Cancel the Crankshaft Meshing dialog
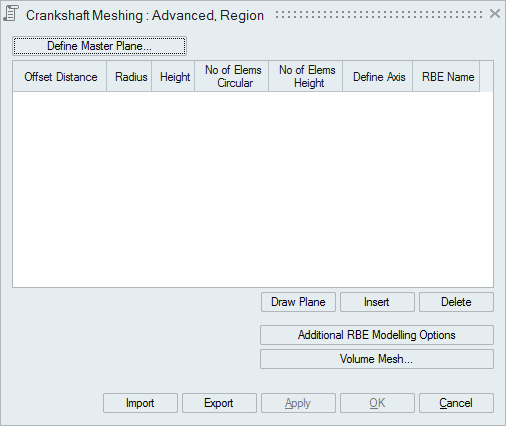506x426 pixels. [x=456, y=403]
